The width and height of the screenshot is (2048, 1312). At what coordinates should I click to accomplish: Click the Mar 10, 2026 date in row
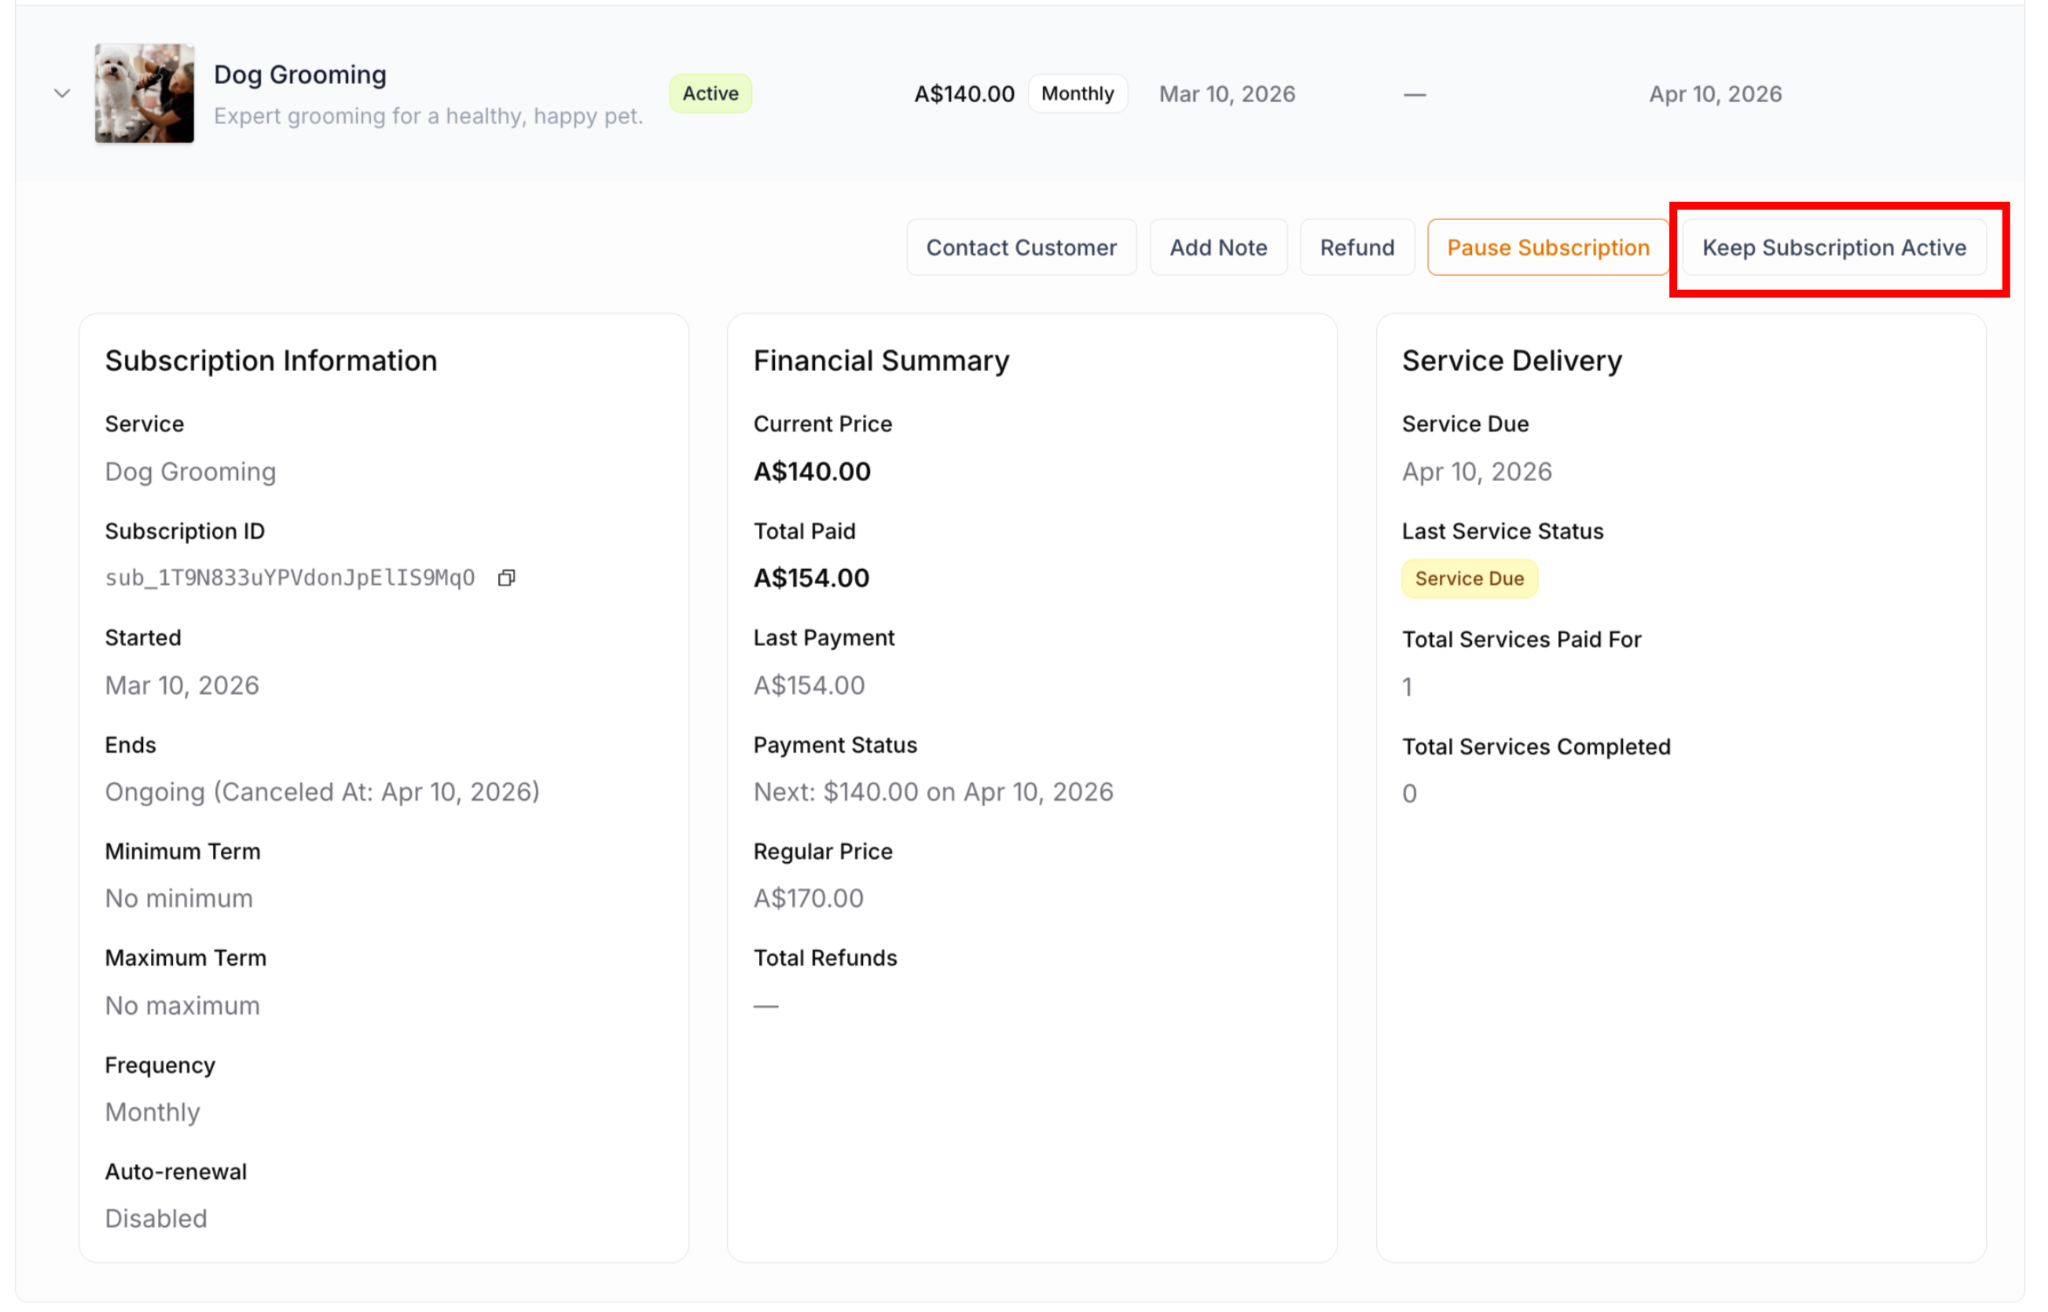pos(1226,94)
